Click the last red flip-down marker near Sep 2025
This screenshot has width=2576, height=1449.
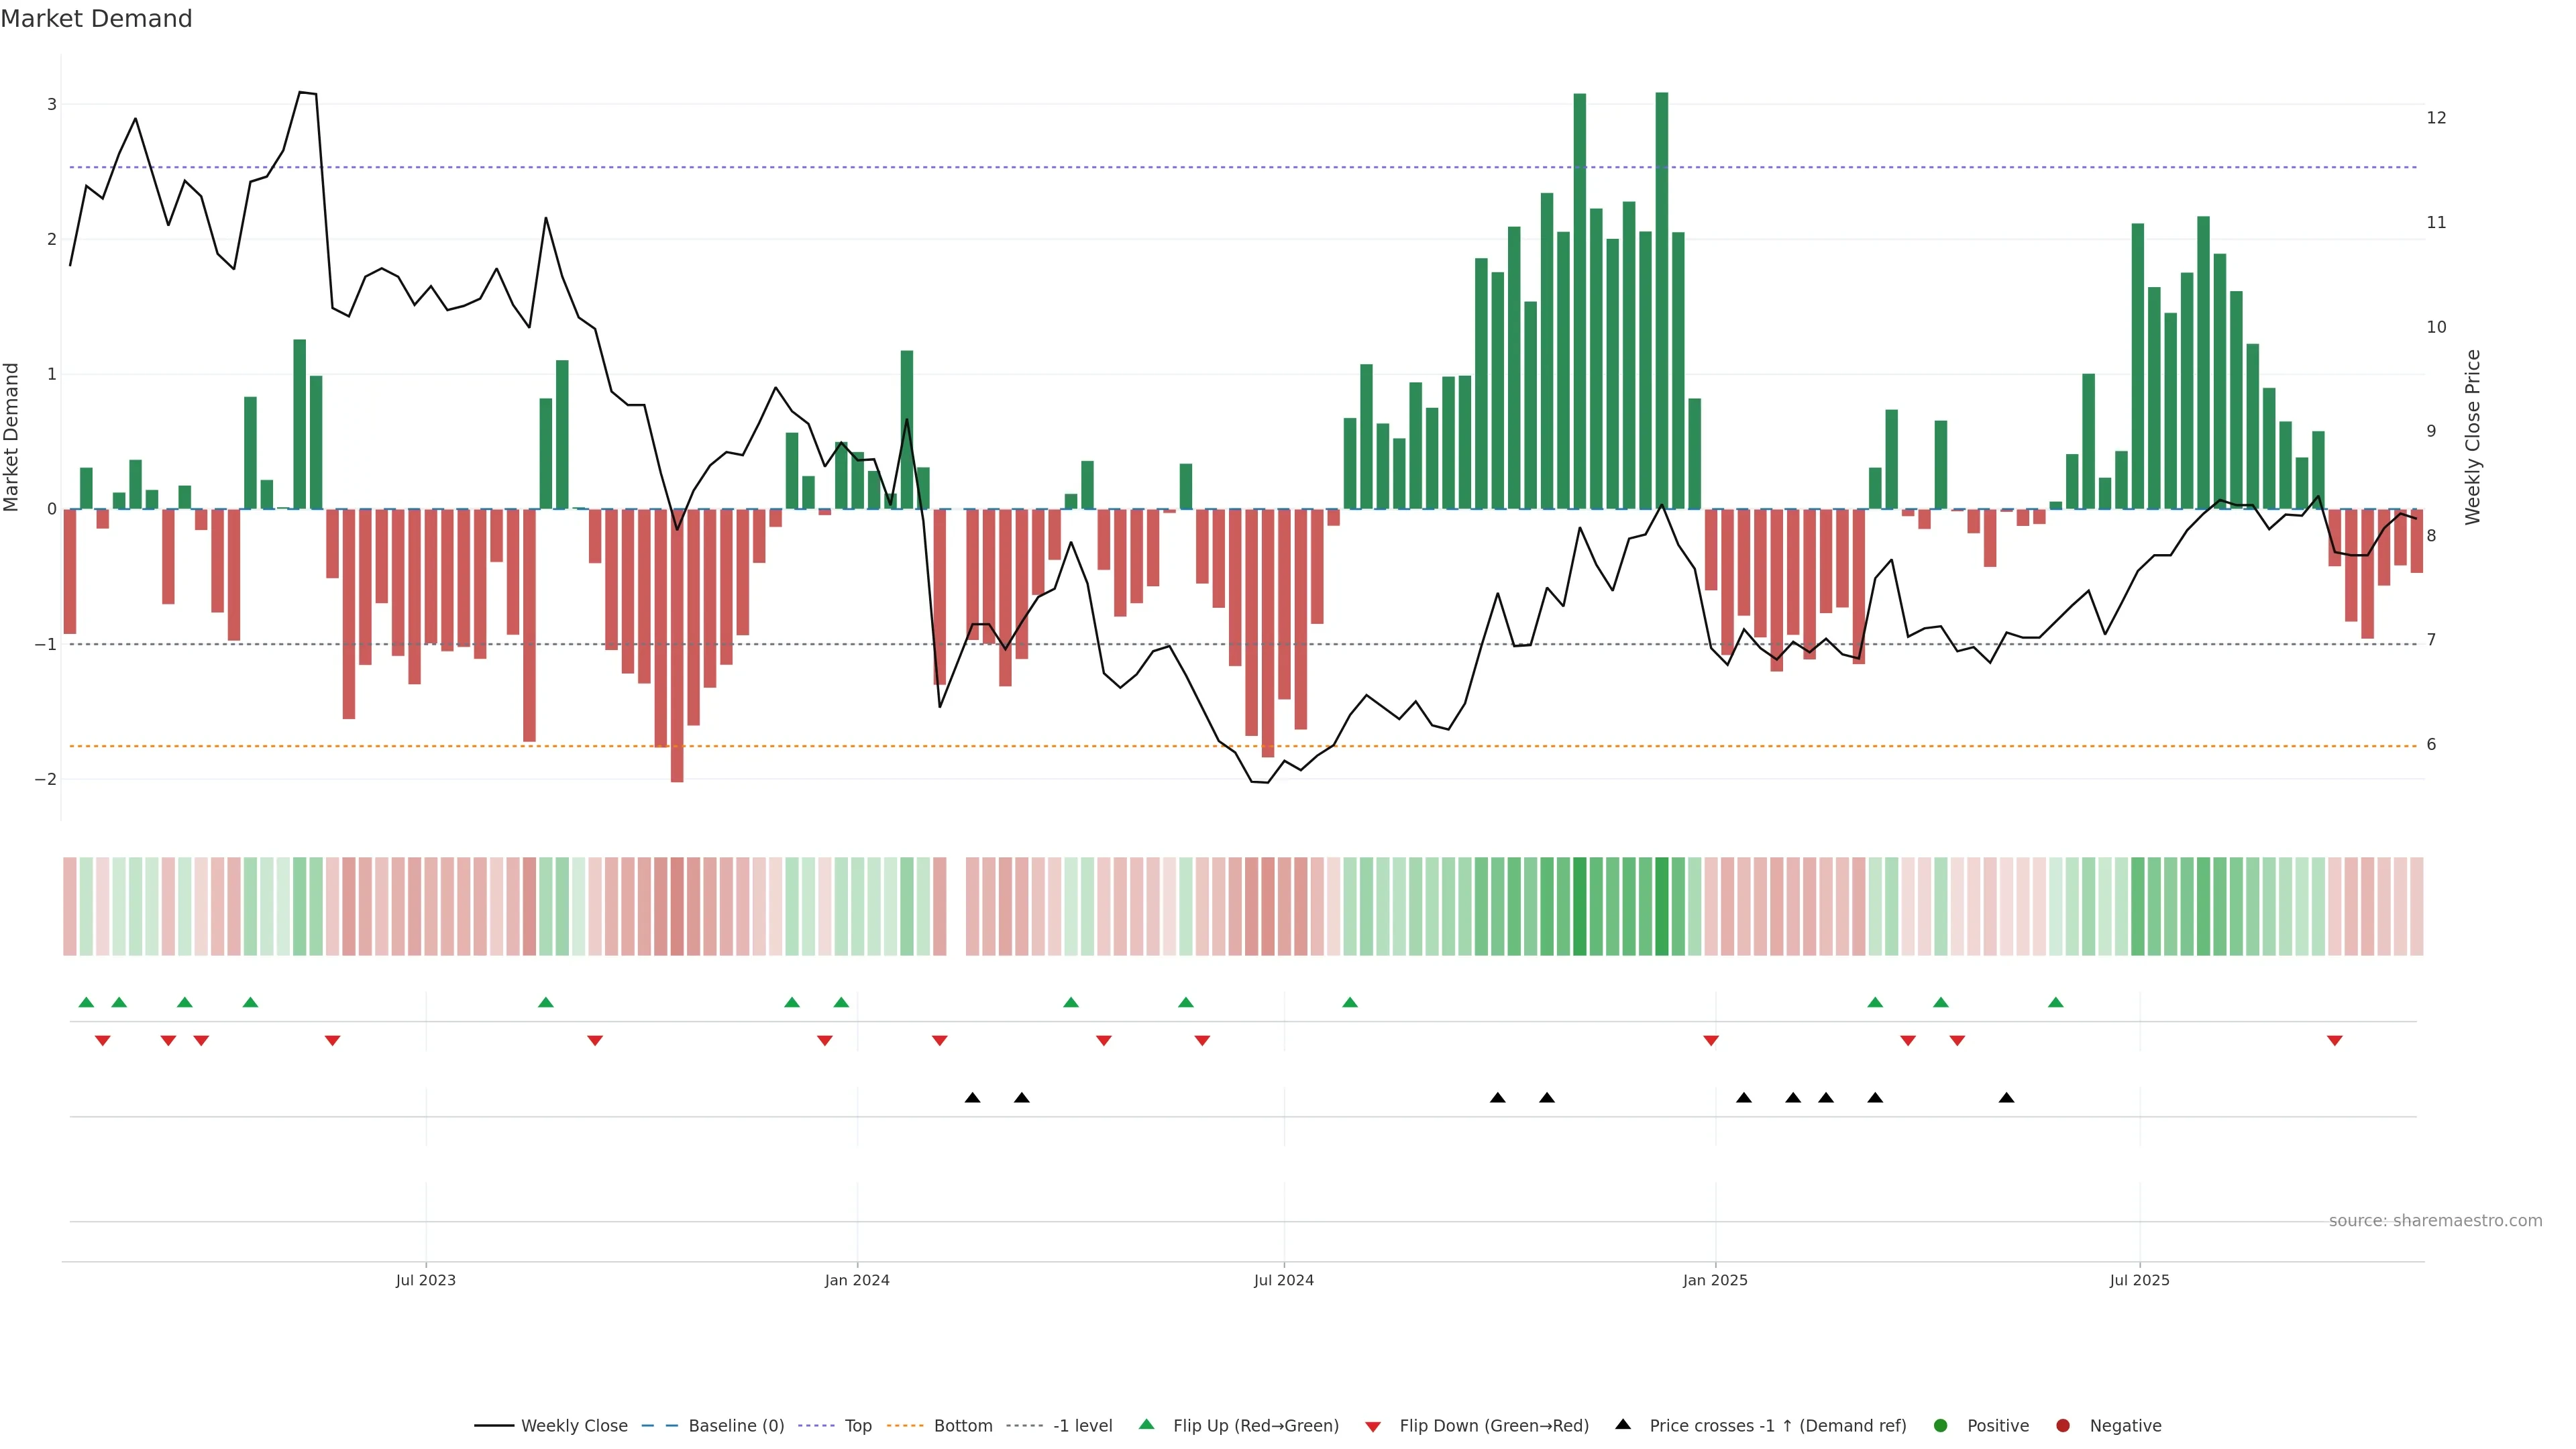[2334, 1041]
